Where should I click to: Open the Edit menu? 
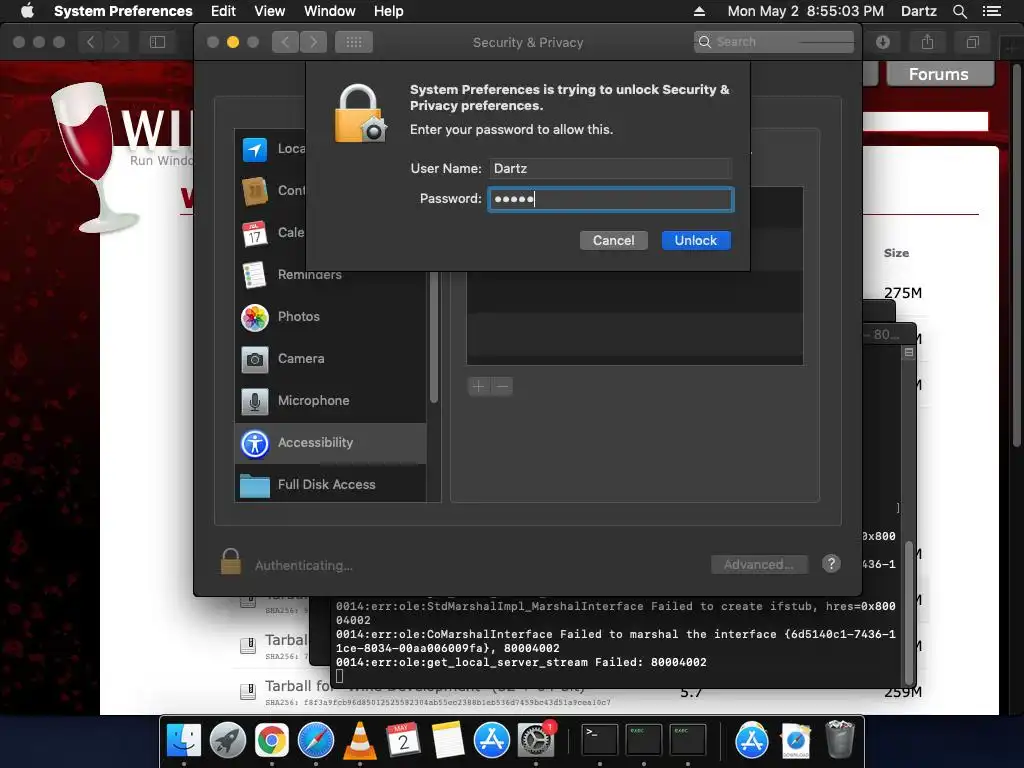tap(223, 11)
